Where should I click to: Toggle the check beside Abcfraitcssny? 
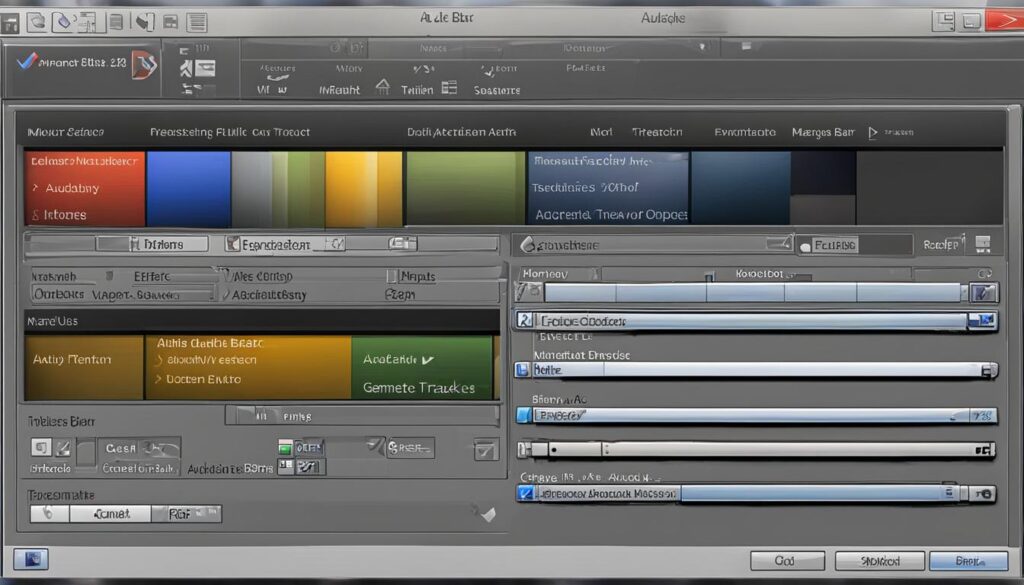[x=226, y=294]
